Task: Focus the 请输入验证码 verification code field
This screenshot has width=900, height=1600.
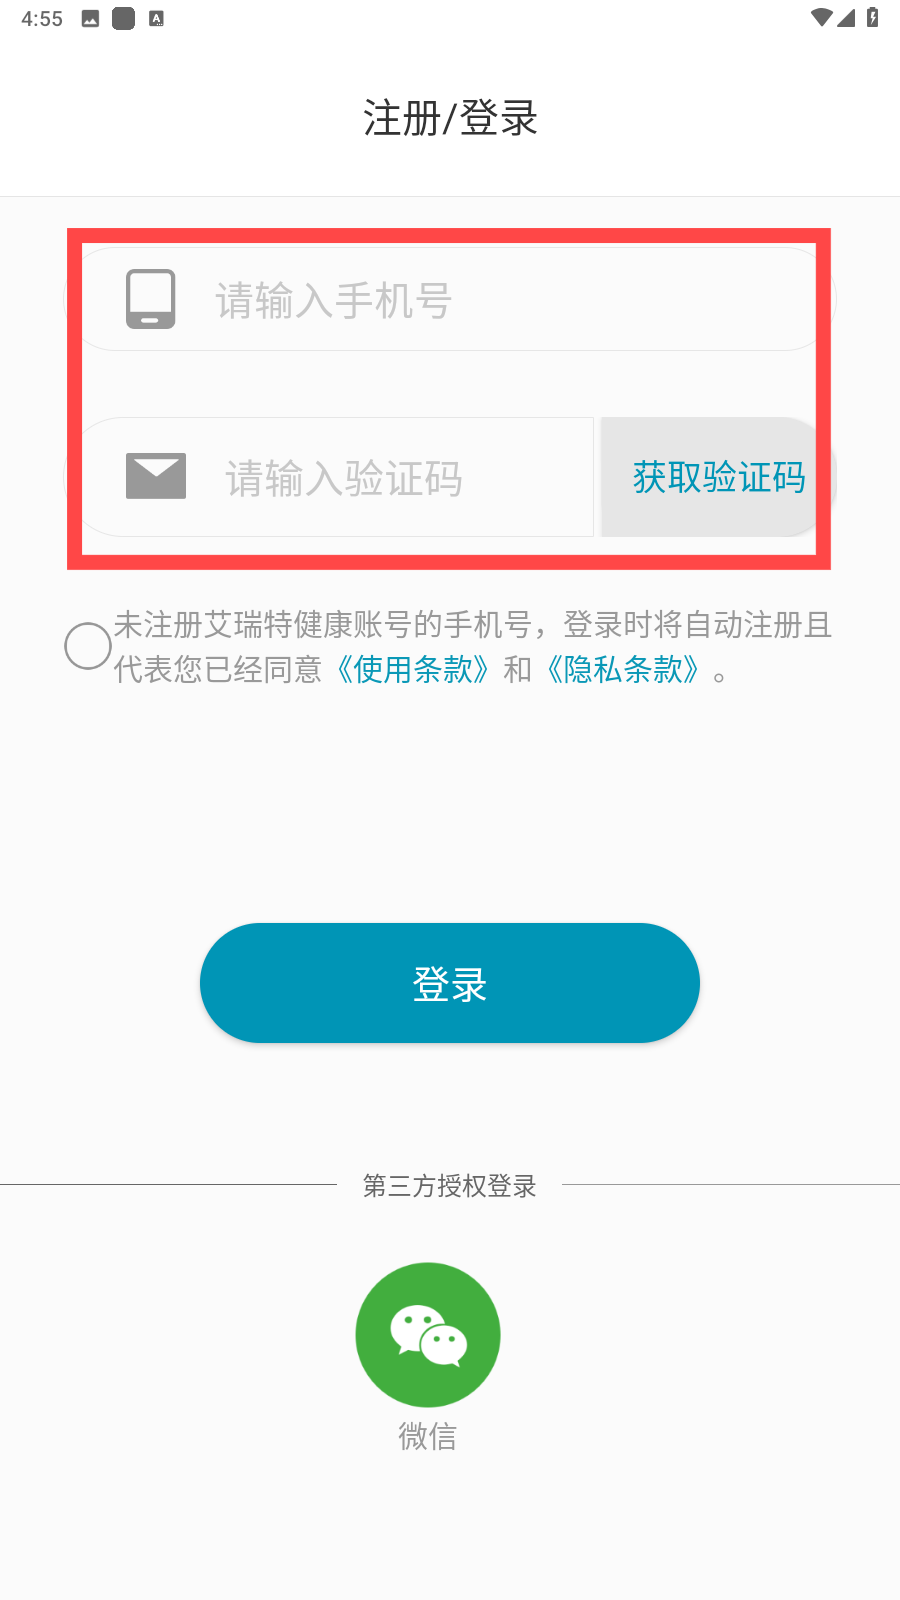Action: [x=332, y=477]
